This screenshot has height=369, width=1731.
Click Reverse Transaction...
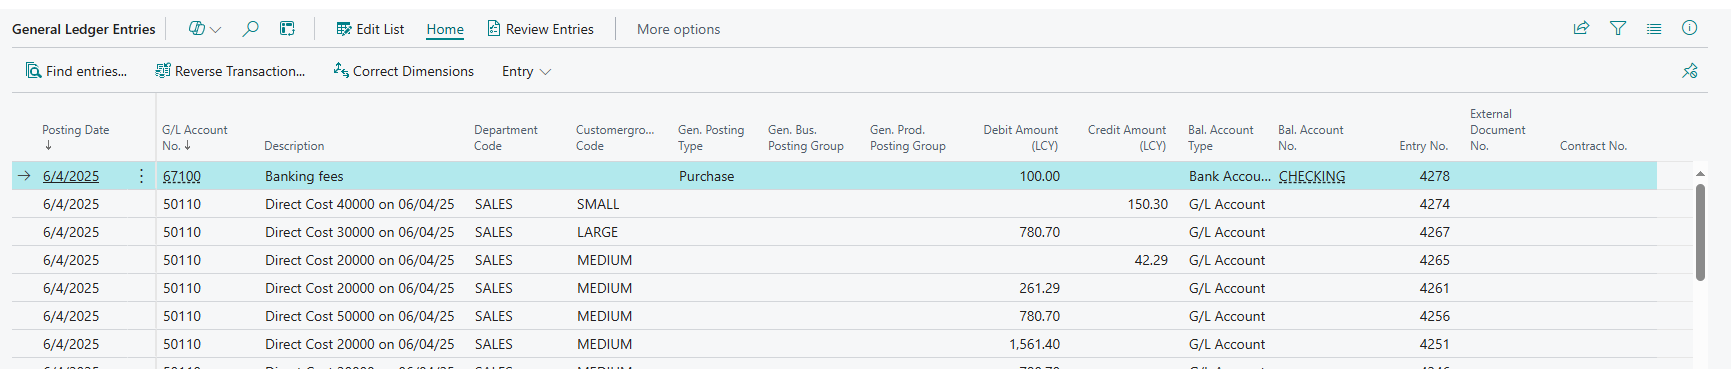tap(230, 71)
